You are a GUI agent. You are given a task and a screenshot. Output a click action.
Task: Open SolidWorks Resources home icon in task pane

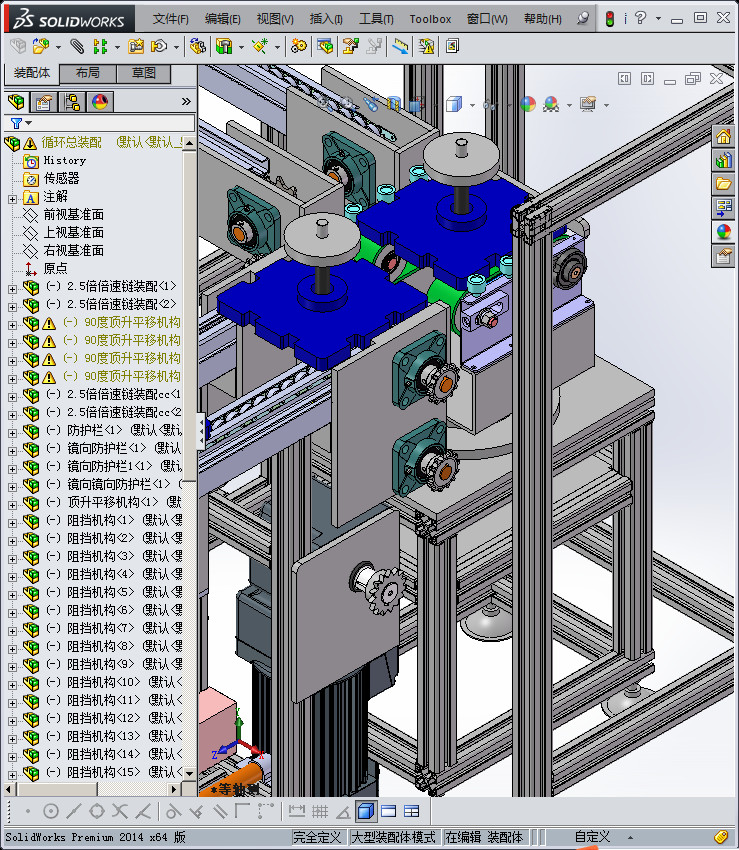click(x=724, y=137)
